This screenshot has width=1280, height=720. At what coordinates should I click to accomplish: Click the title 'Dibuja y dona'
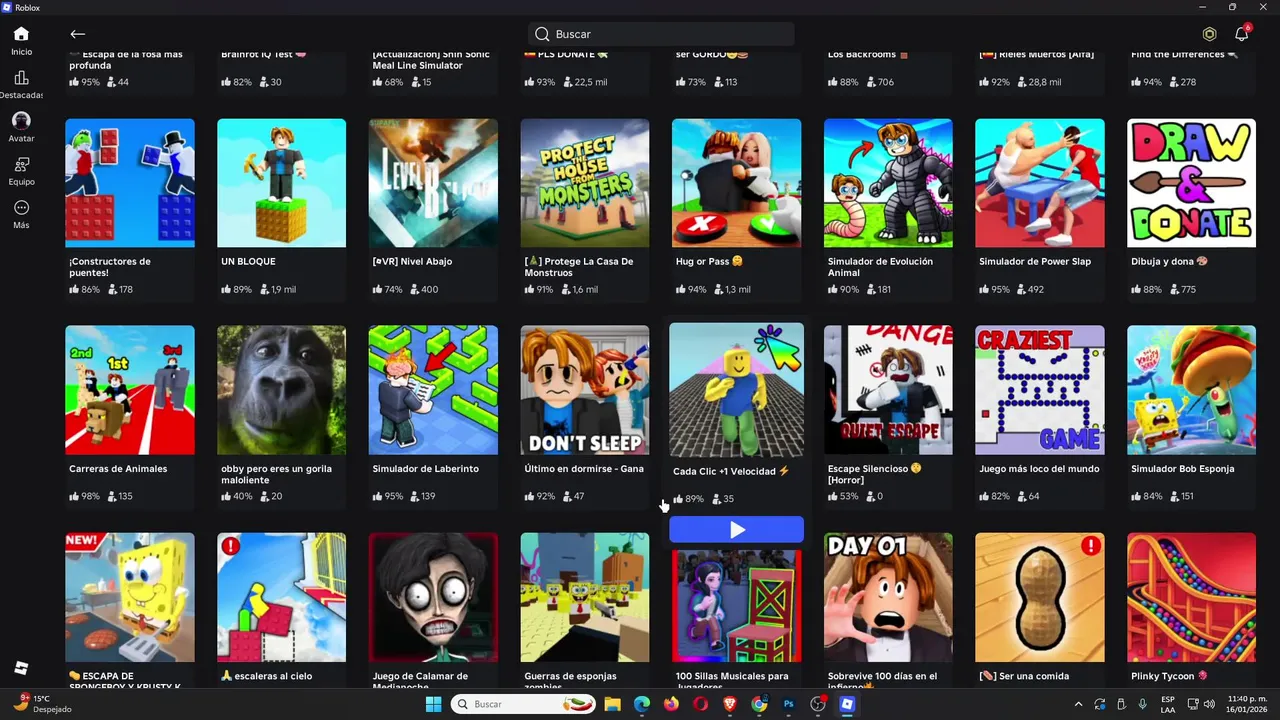(1169, 262)
